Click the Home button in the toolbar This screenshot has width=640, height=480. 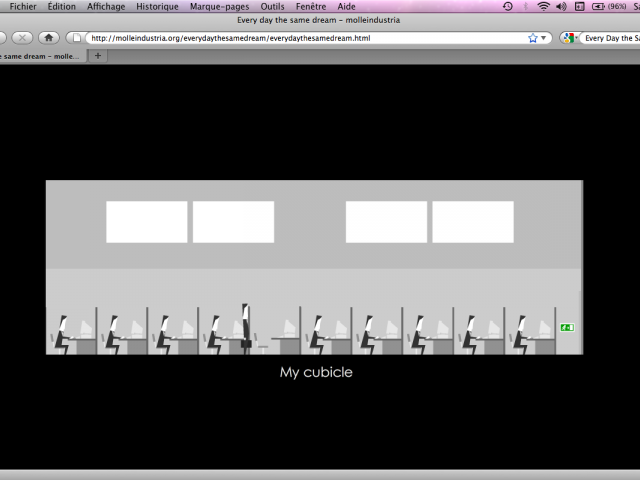pos(48,38)
